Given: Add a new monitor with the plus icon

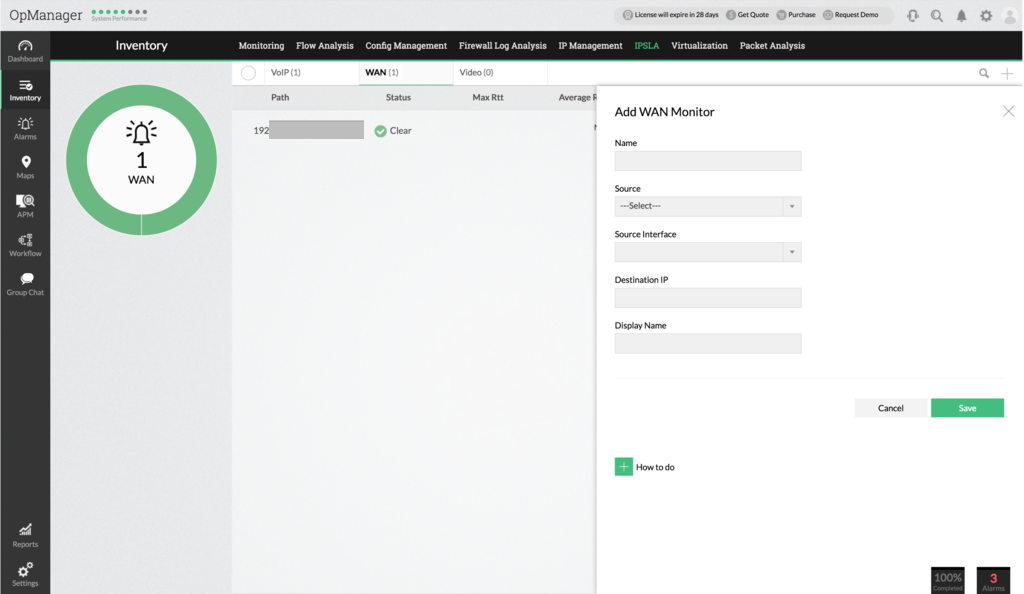Looking at the screenshot, I should click(1008, 73).
